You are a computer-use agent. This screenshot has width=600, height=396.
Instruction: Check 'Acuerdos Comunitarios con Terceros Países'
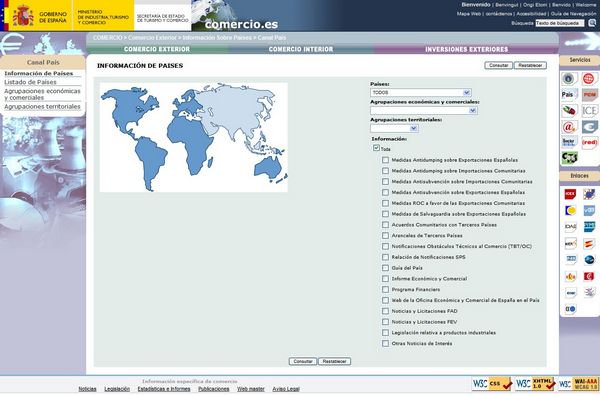[x=385, y=225]
